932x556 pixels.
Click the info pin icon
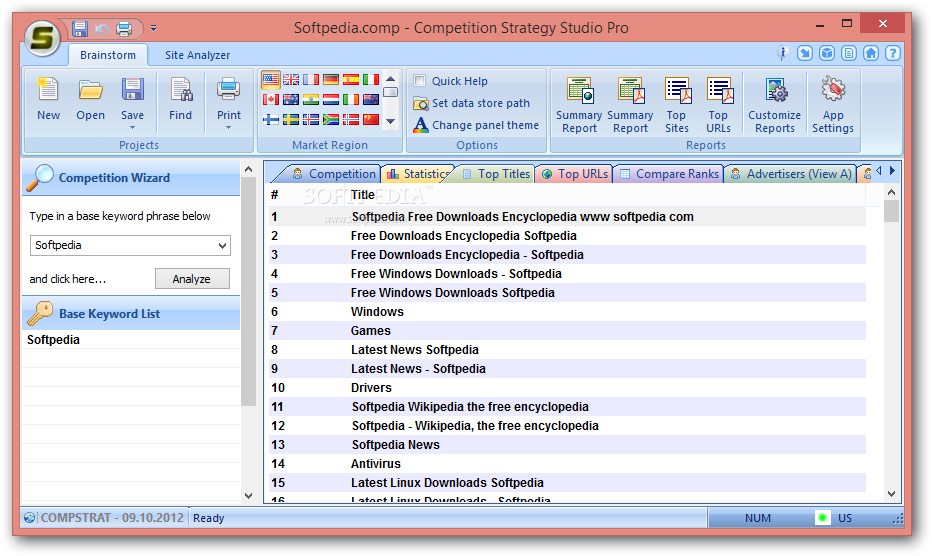[783, 54]
